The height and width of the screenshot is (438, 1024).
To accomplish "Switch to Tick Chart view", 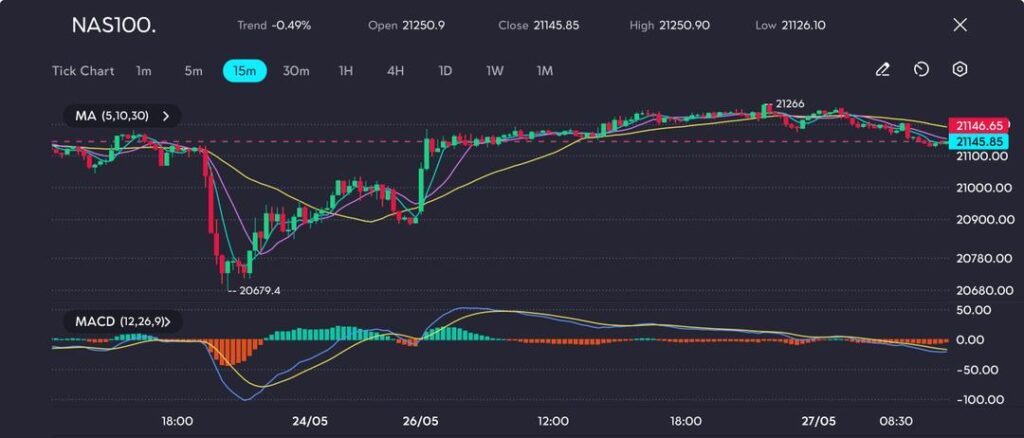I will (83, 71).
